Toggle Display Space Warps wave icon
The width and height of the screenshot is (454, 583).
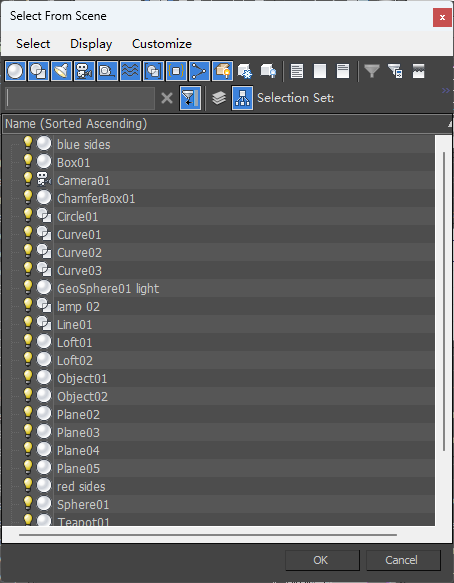pyautogui.click(x=131, y=71)
